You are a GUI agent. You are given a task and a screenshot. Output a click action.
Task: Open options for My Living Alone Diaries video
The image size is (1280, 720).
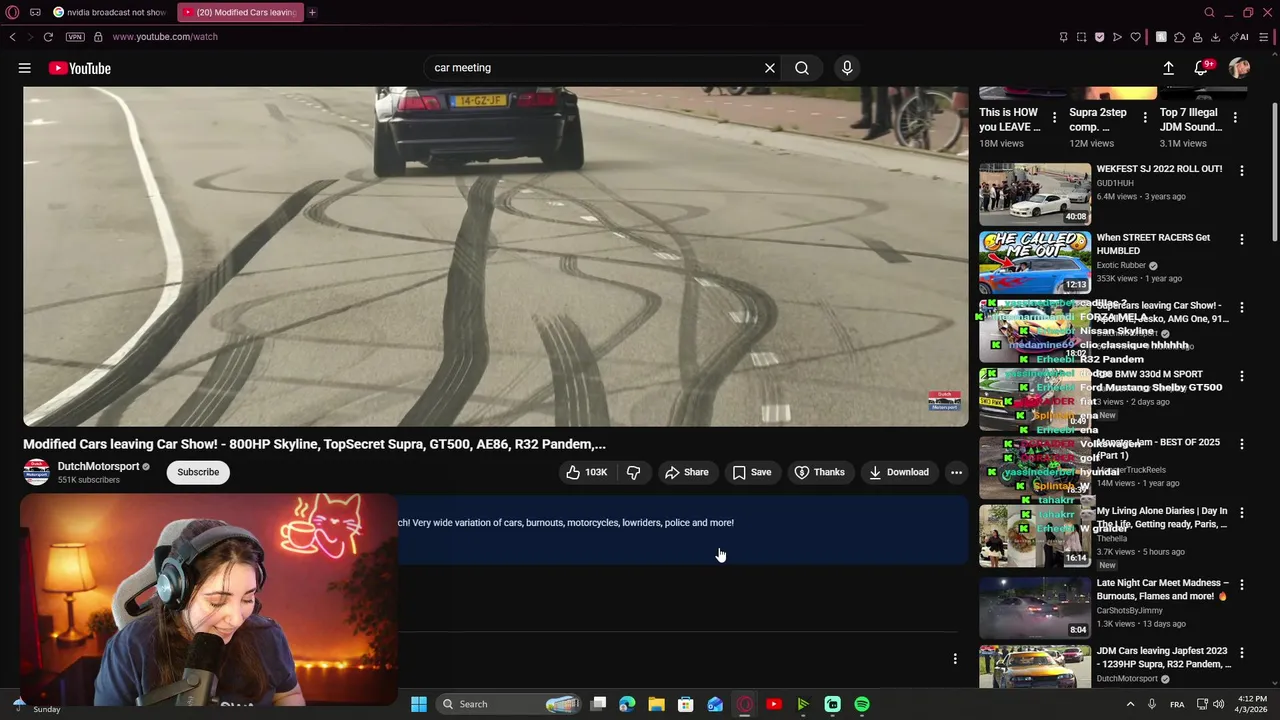(1242, 512)
